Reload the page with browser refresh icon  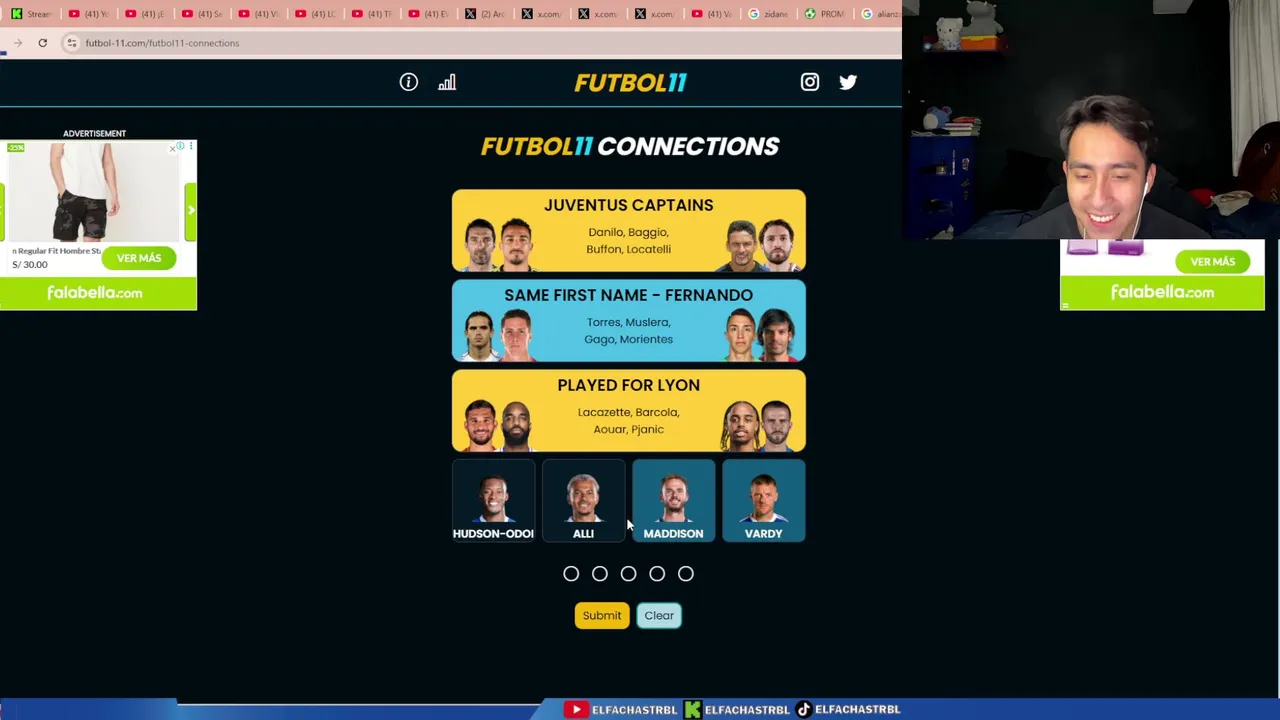tap(42, 43)
